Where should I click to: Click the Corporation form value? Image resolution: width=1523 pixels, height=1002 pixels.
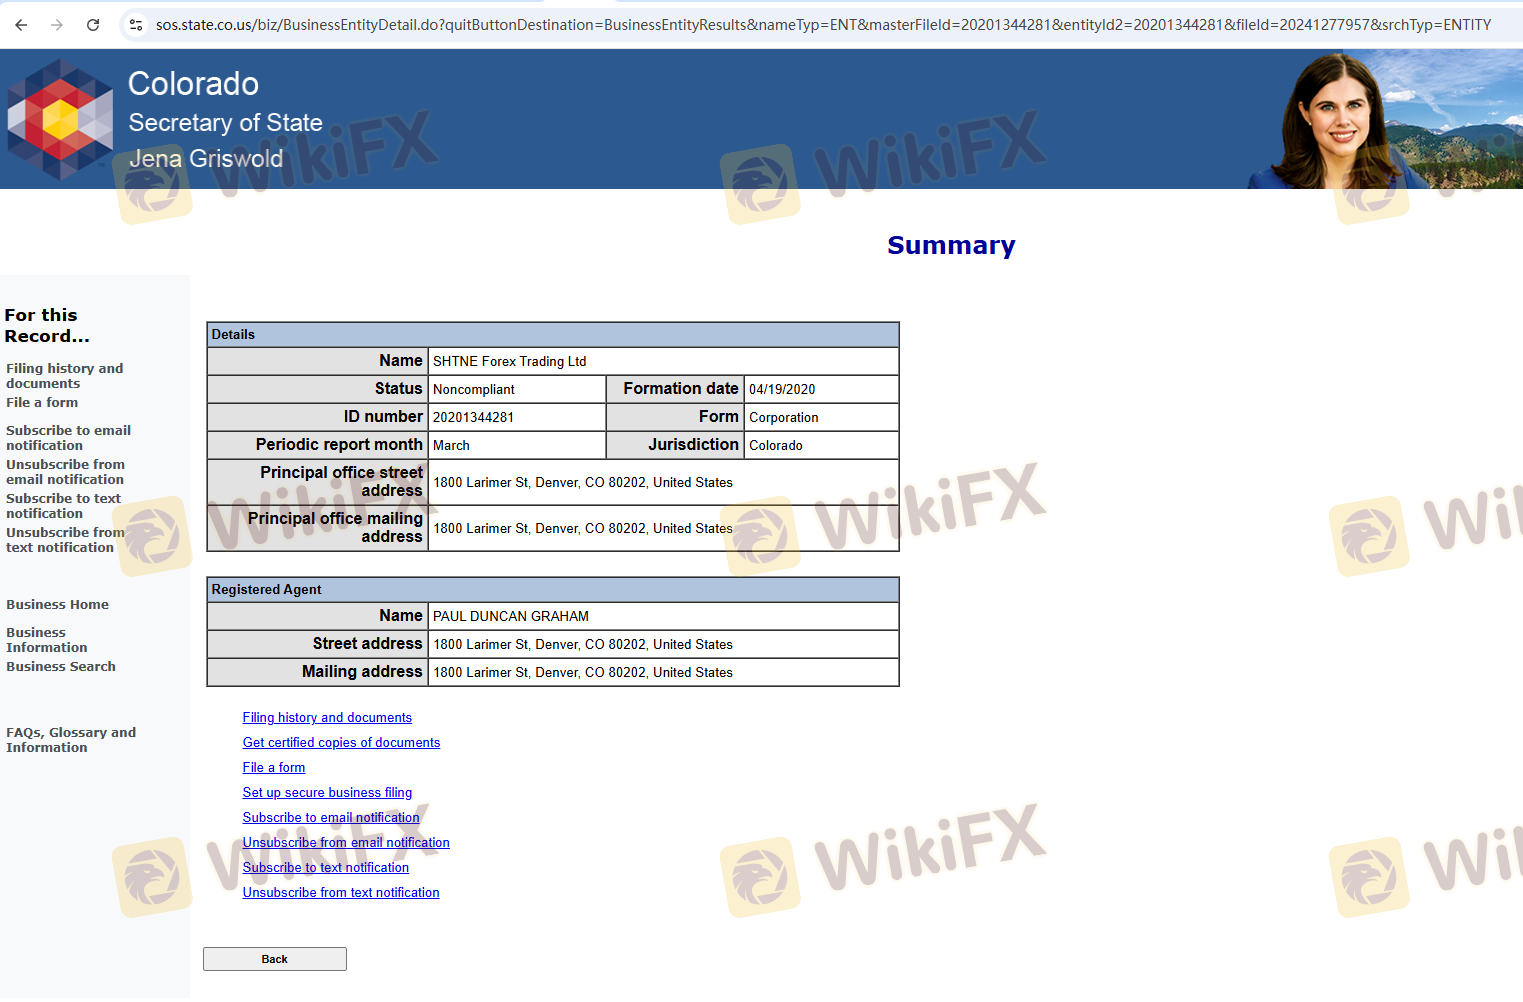tap(784, 418)
